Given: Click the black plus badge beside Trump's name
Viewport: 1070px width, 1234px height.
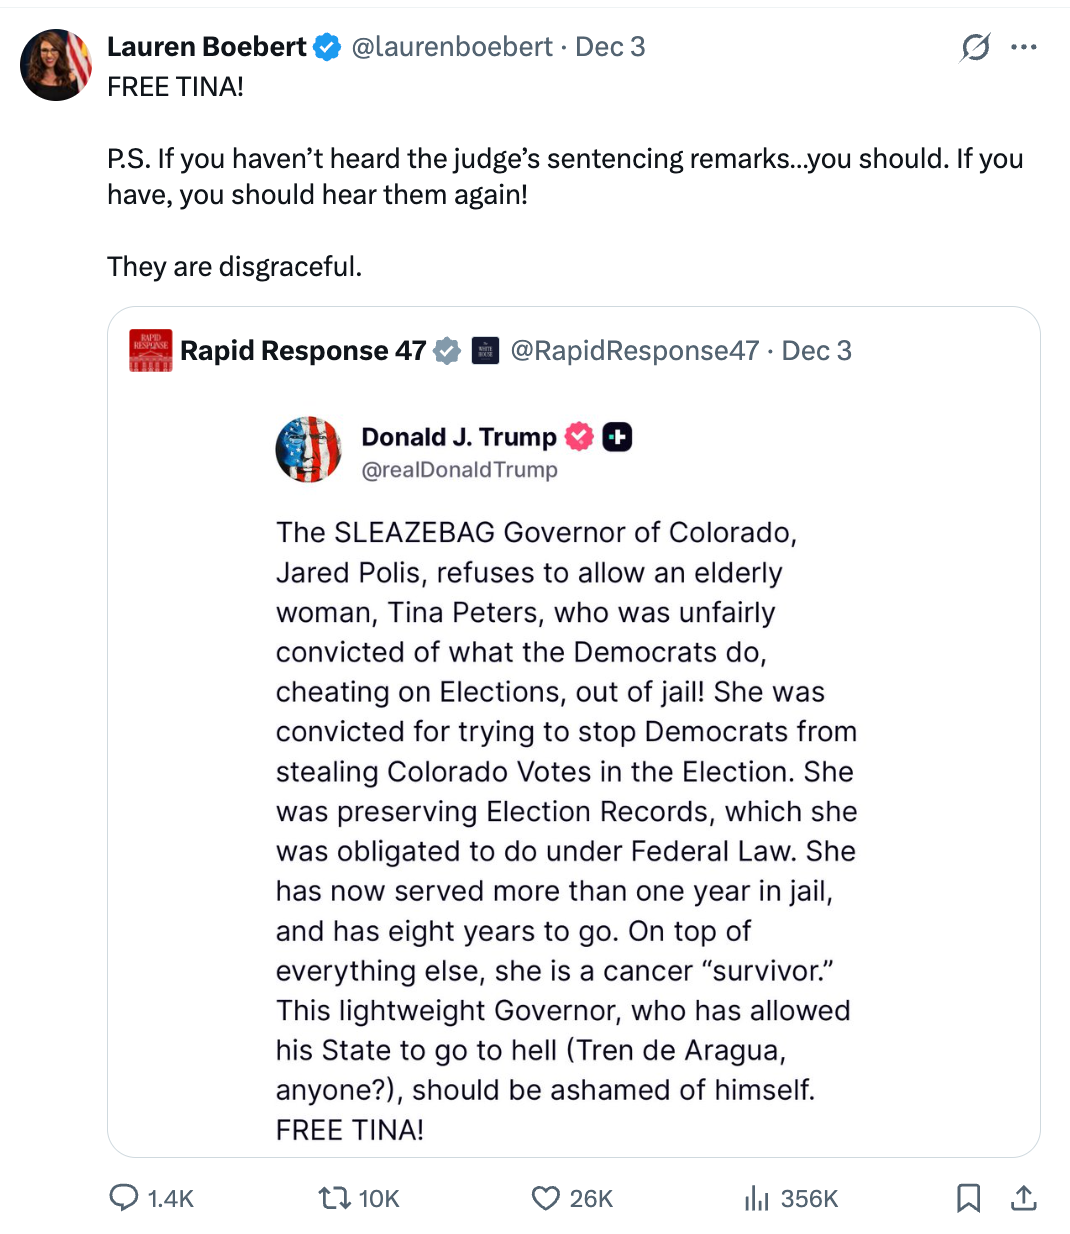Looking at the screenshot, I should [617, 437].
